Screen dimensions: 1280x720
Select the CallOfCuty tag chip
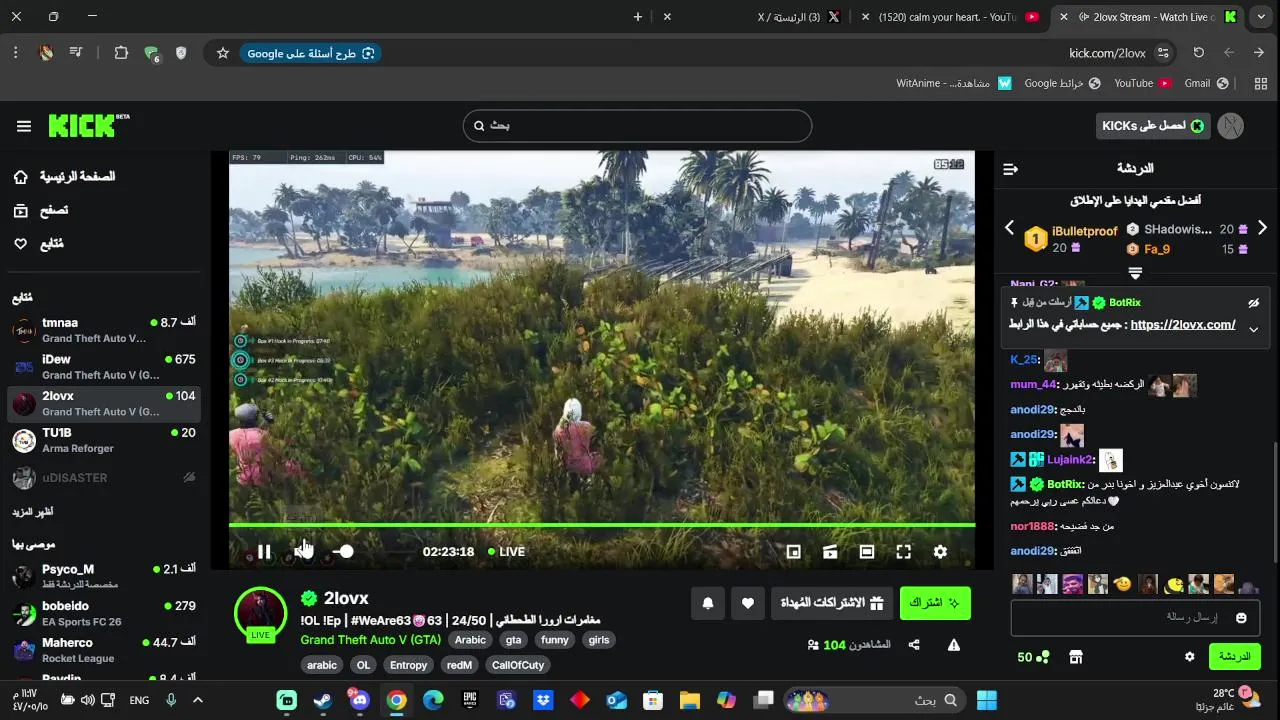point(518,665)
